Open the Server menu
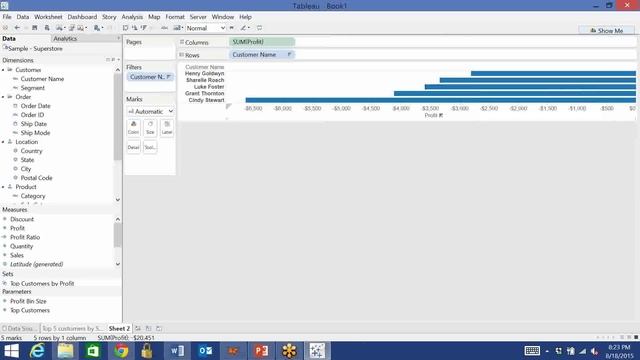This screenshot has height=360, width=640. click(198, 17)
